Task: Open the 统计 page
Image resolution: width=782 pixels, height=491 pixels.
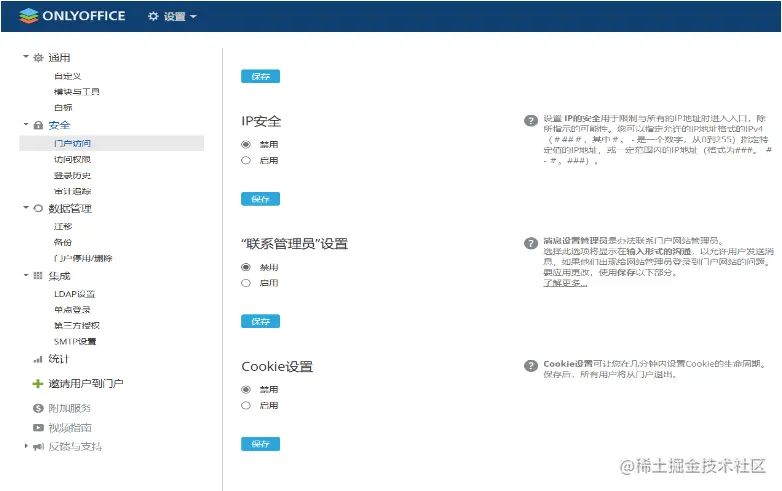Action: pos(59,359)
